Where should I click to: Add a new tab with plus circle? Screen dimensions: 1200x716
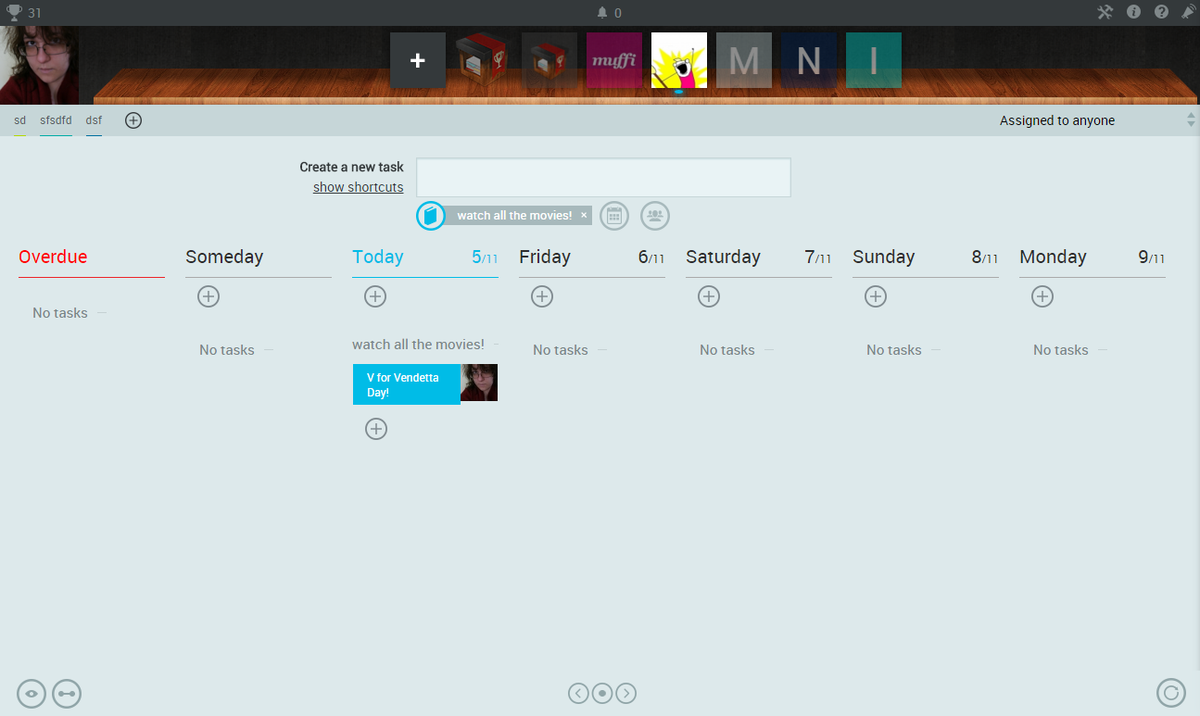133,120
